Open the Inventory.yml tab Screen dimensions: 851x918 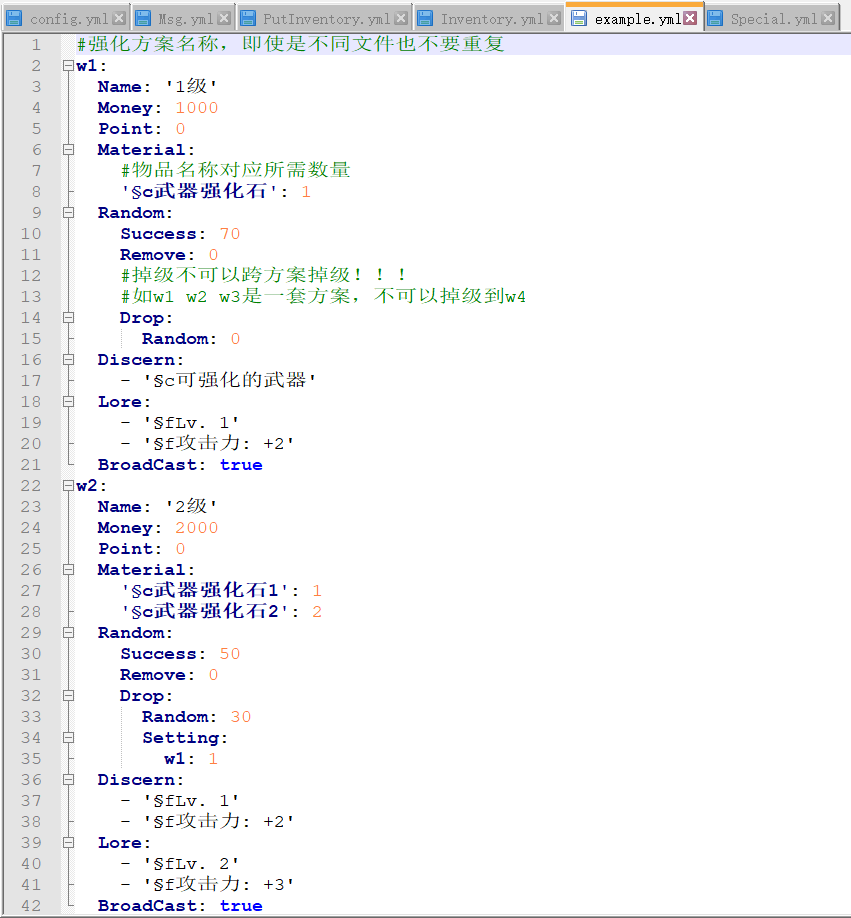(x=489, y=19)
